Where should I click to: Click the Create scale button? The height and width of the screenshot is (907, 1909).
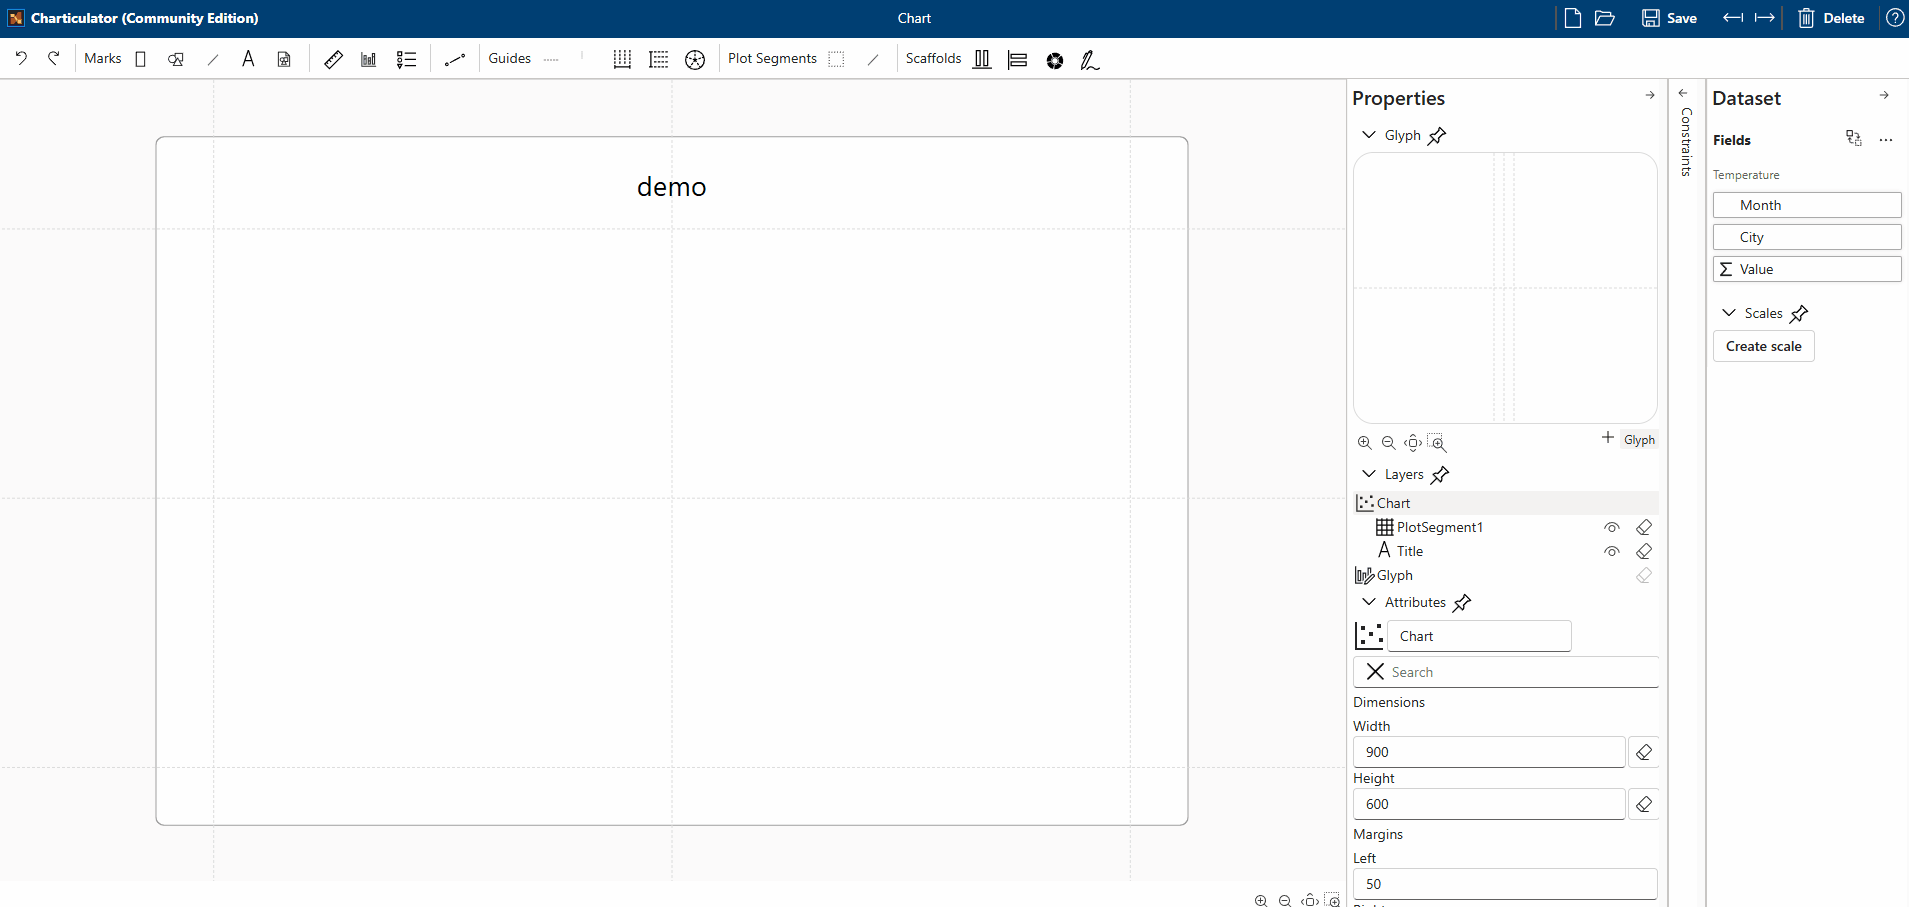[1762, 346]
